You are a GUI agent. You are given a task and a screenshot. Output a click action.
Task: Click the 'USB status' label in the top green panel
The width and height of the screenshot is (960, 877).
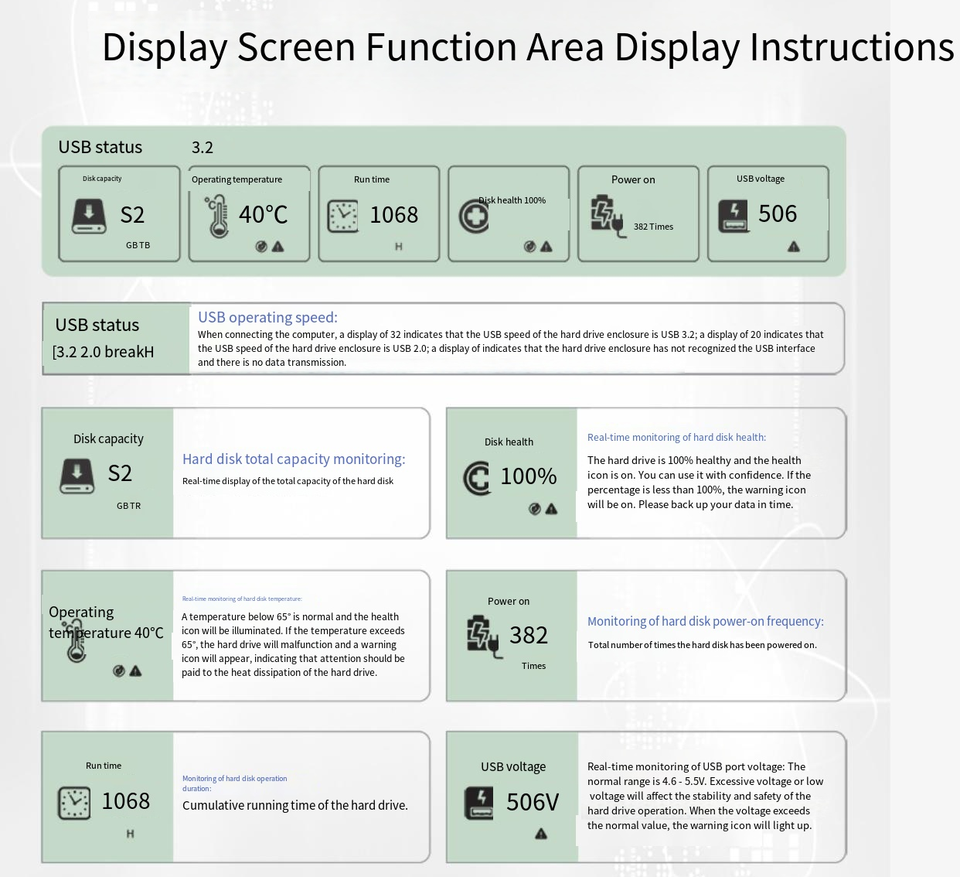(x=100, y=147)
